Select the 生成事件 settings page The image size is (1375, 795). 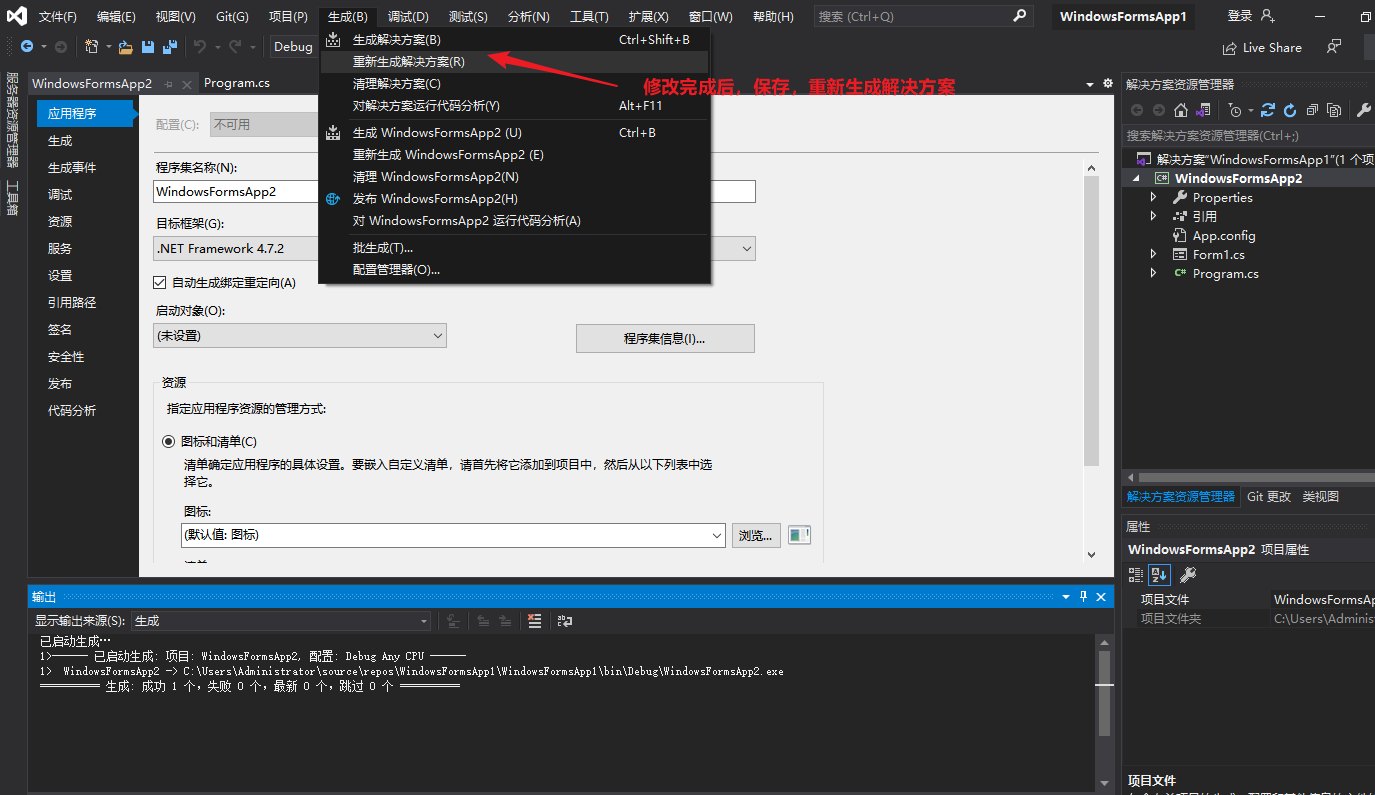(x=72, y=168)
